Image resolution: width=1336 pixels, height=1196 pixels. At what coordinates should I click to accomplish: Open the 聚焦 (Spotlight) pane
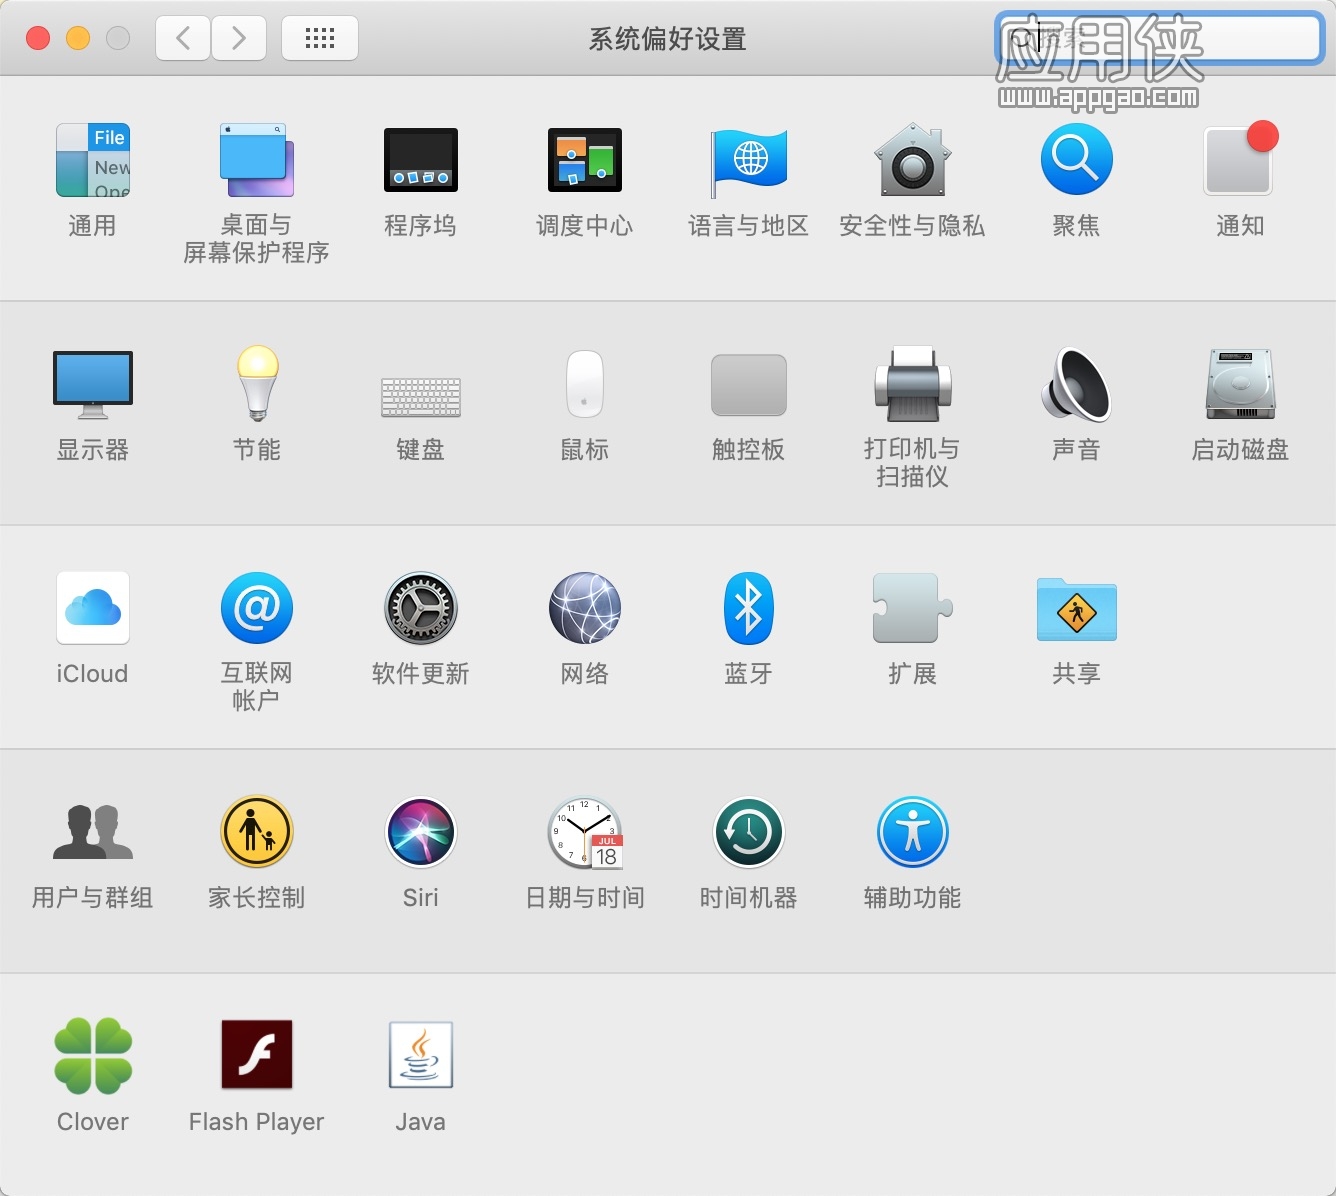[1077, 160]
